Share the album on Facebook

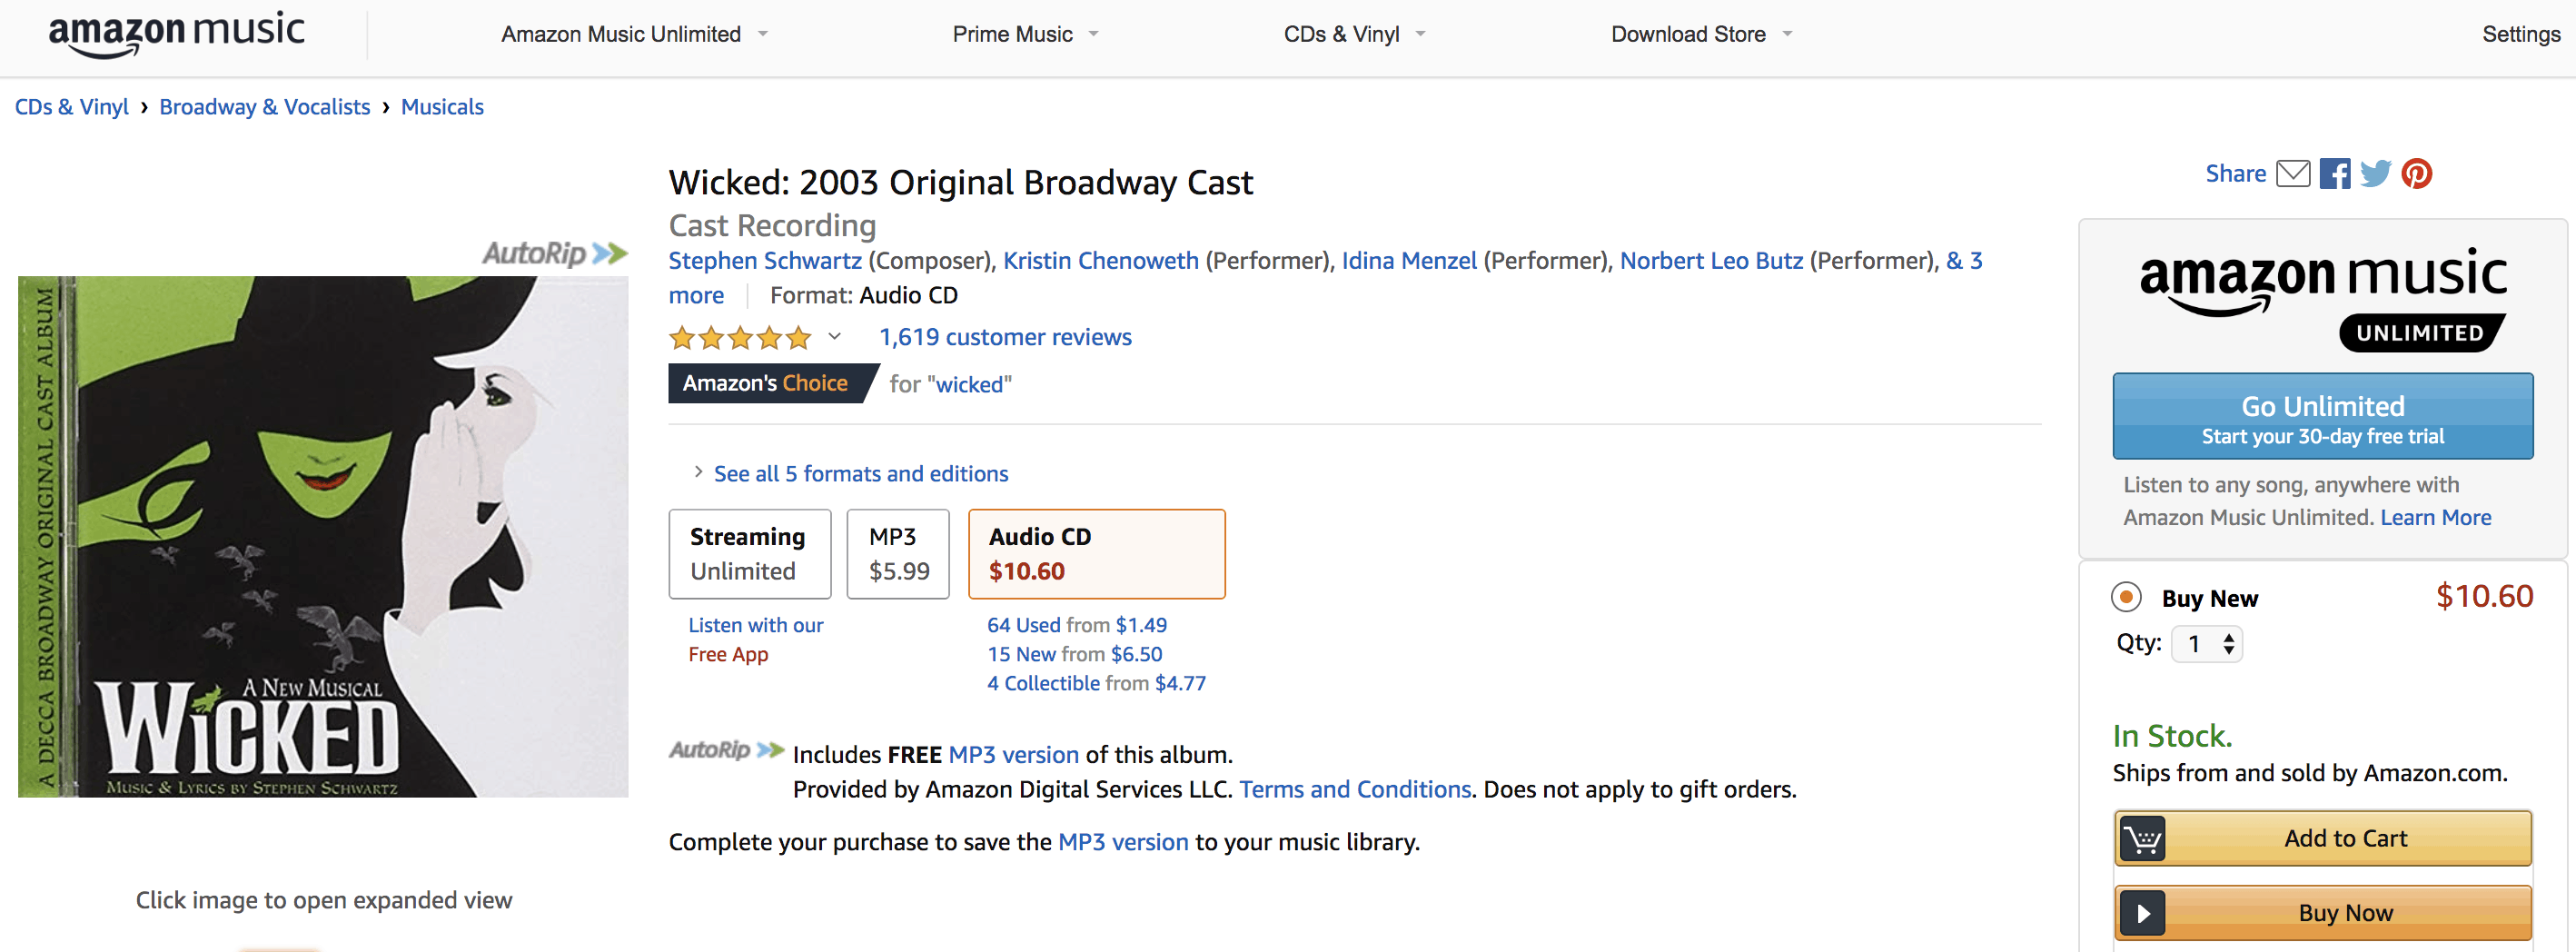[2335, 174]
